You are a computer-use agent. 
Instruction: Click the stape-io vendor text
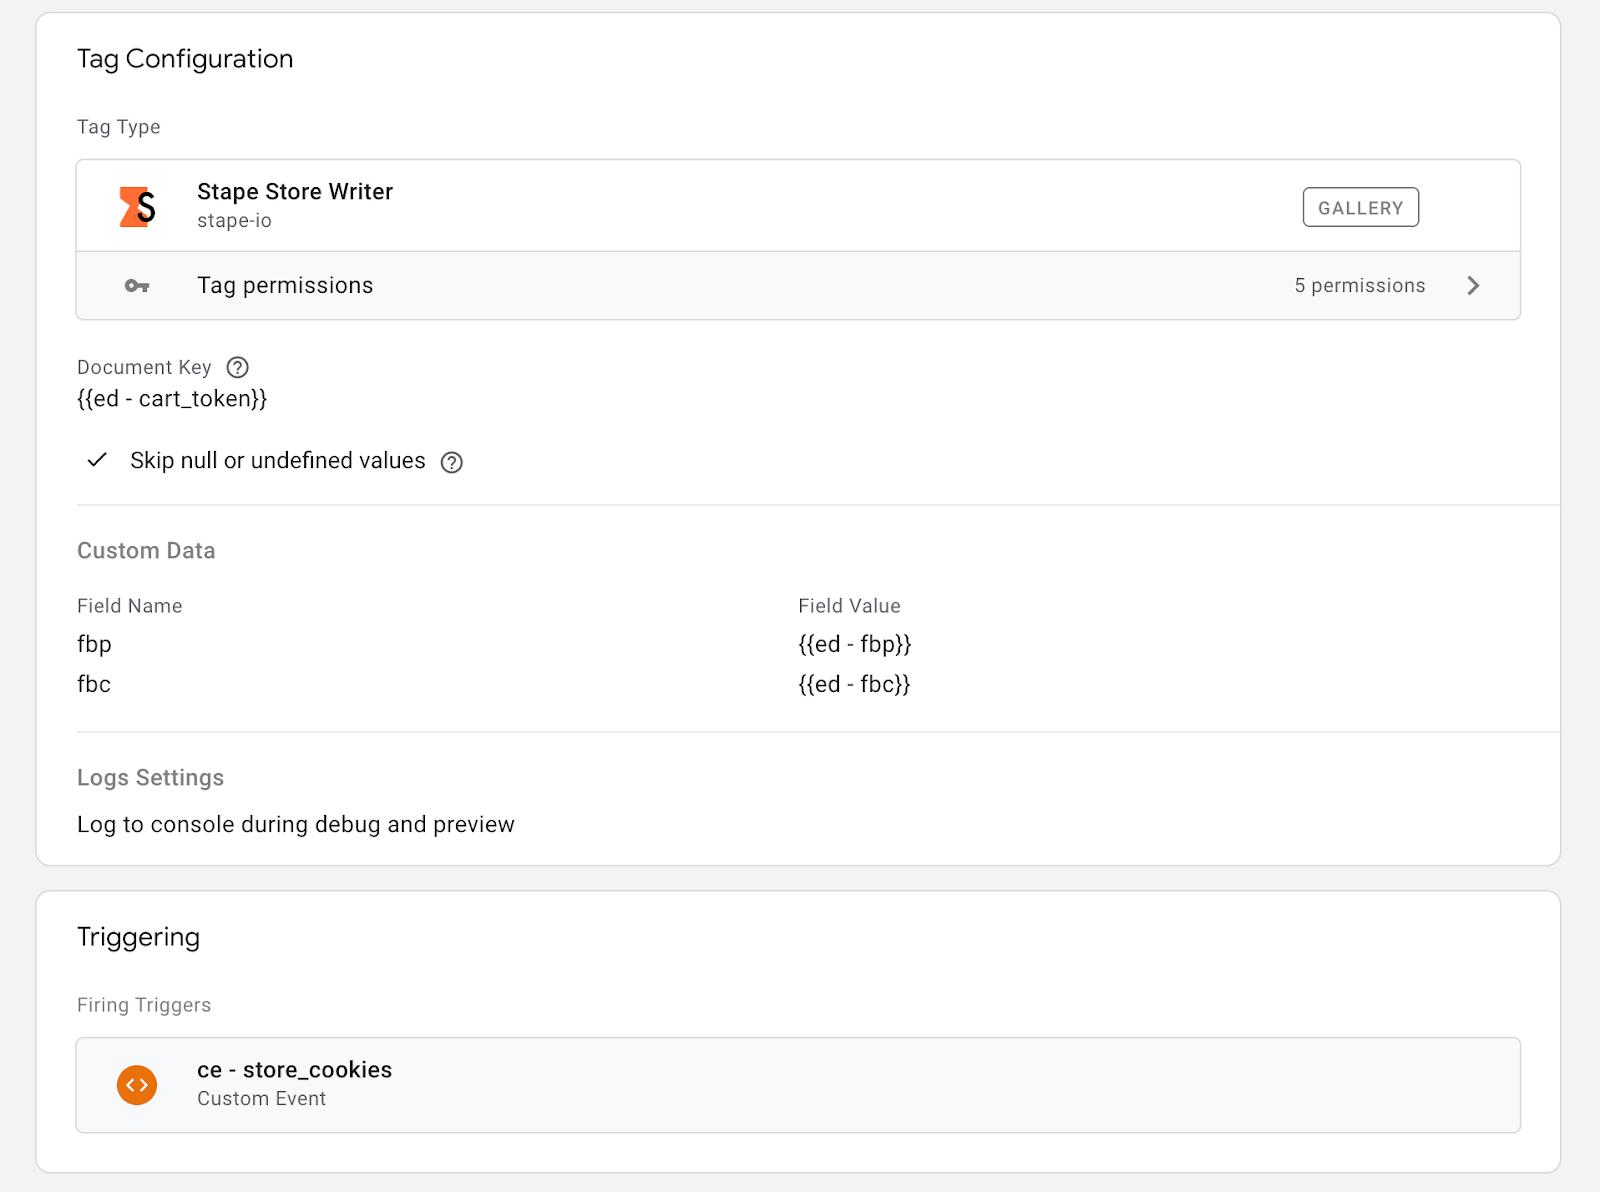coord(234,221)
